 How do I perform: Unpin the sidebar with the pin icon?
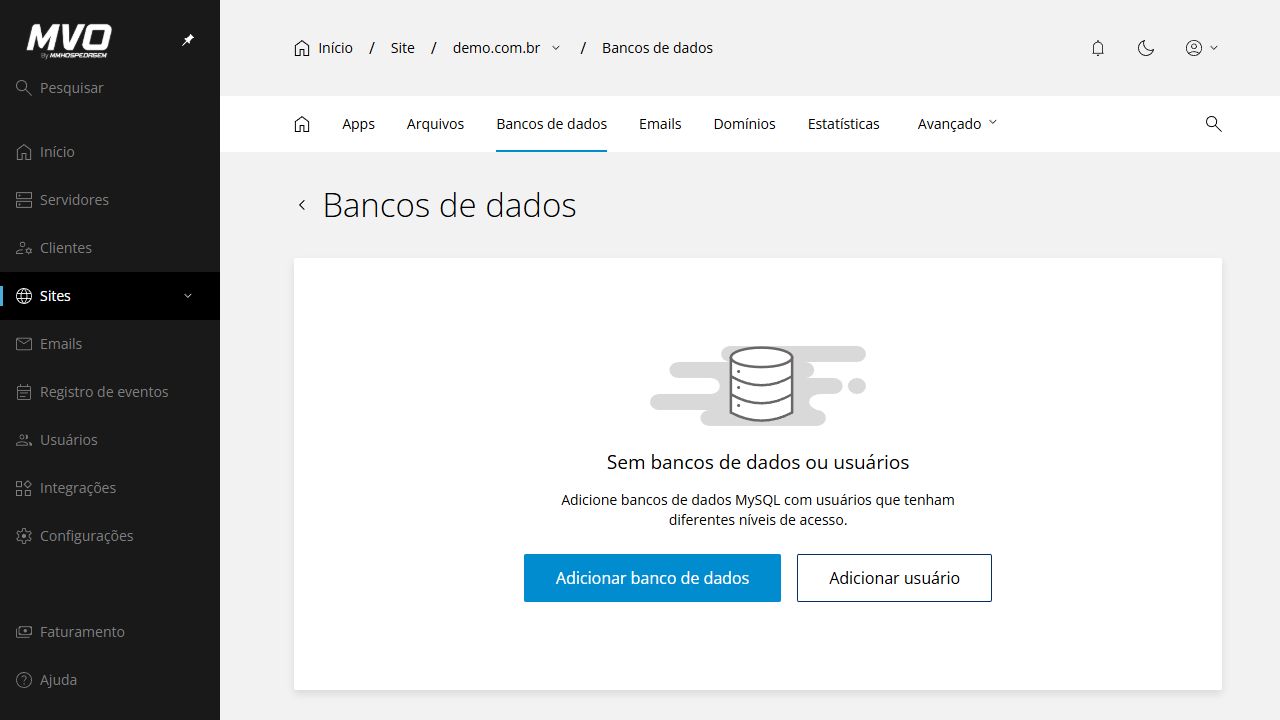(188, 40)
